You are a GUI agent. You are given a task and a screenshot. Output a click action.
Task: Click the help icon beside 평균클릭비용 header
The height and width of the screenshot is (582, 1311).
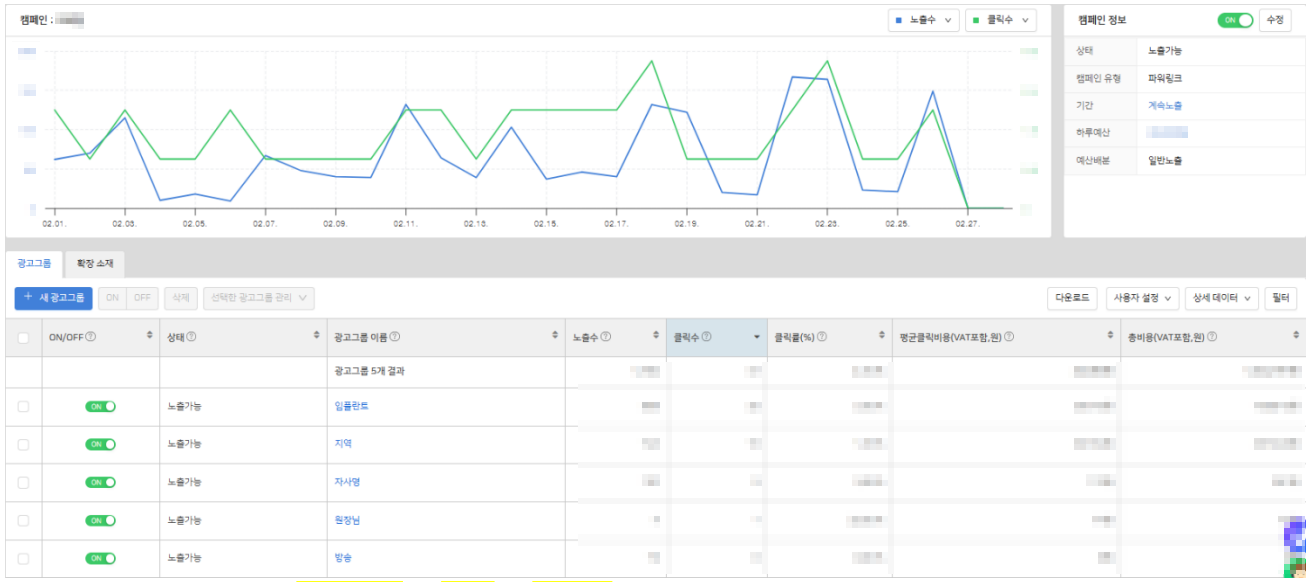(x=1008, y=337)
